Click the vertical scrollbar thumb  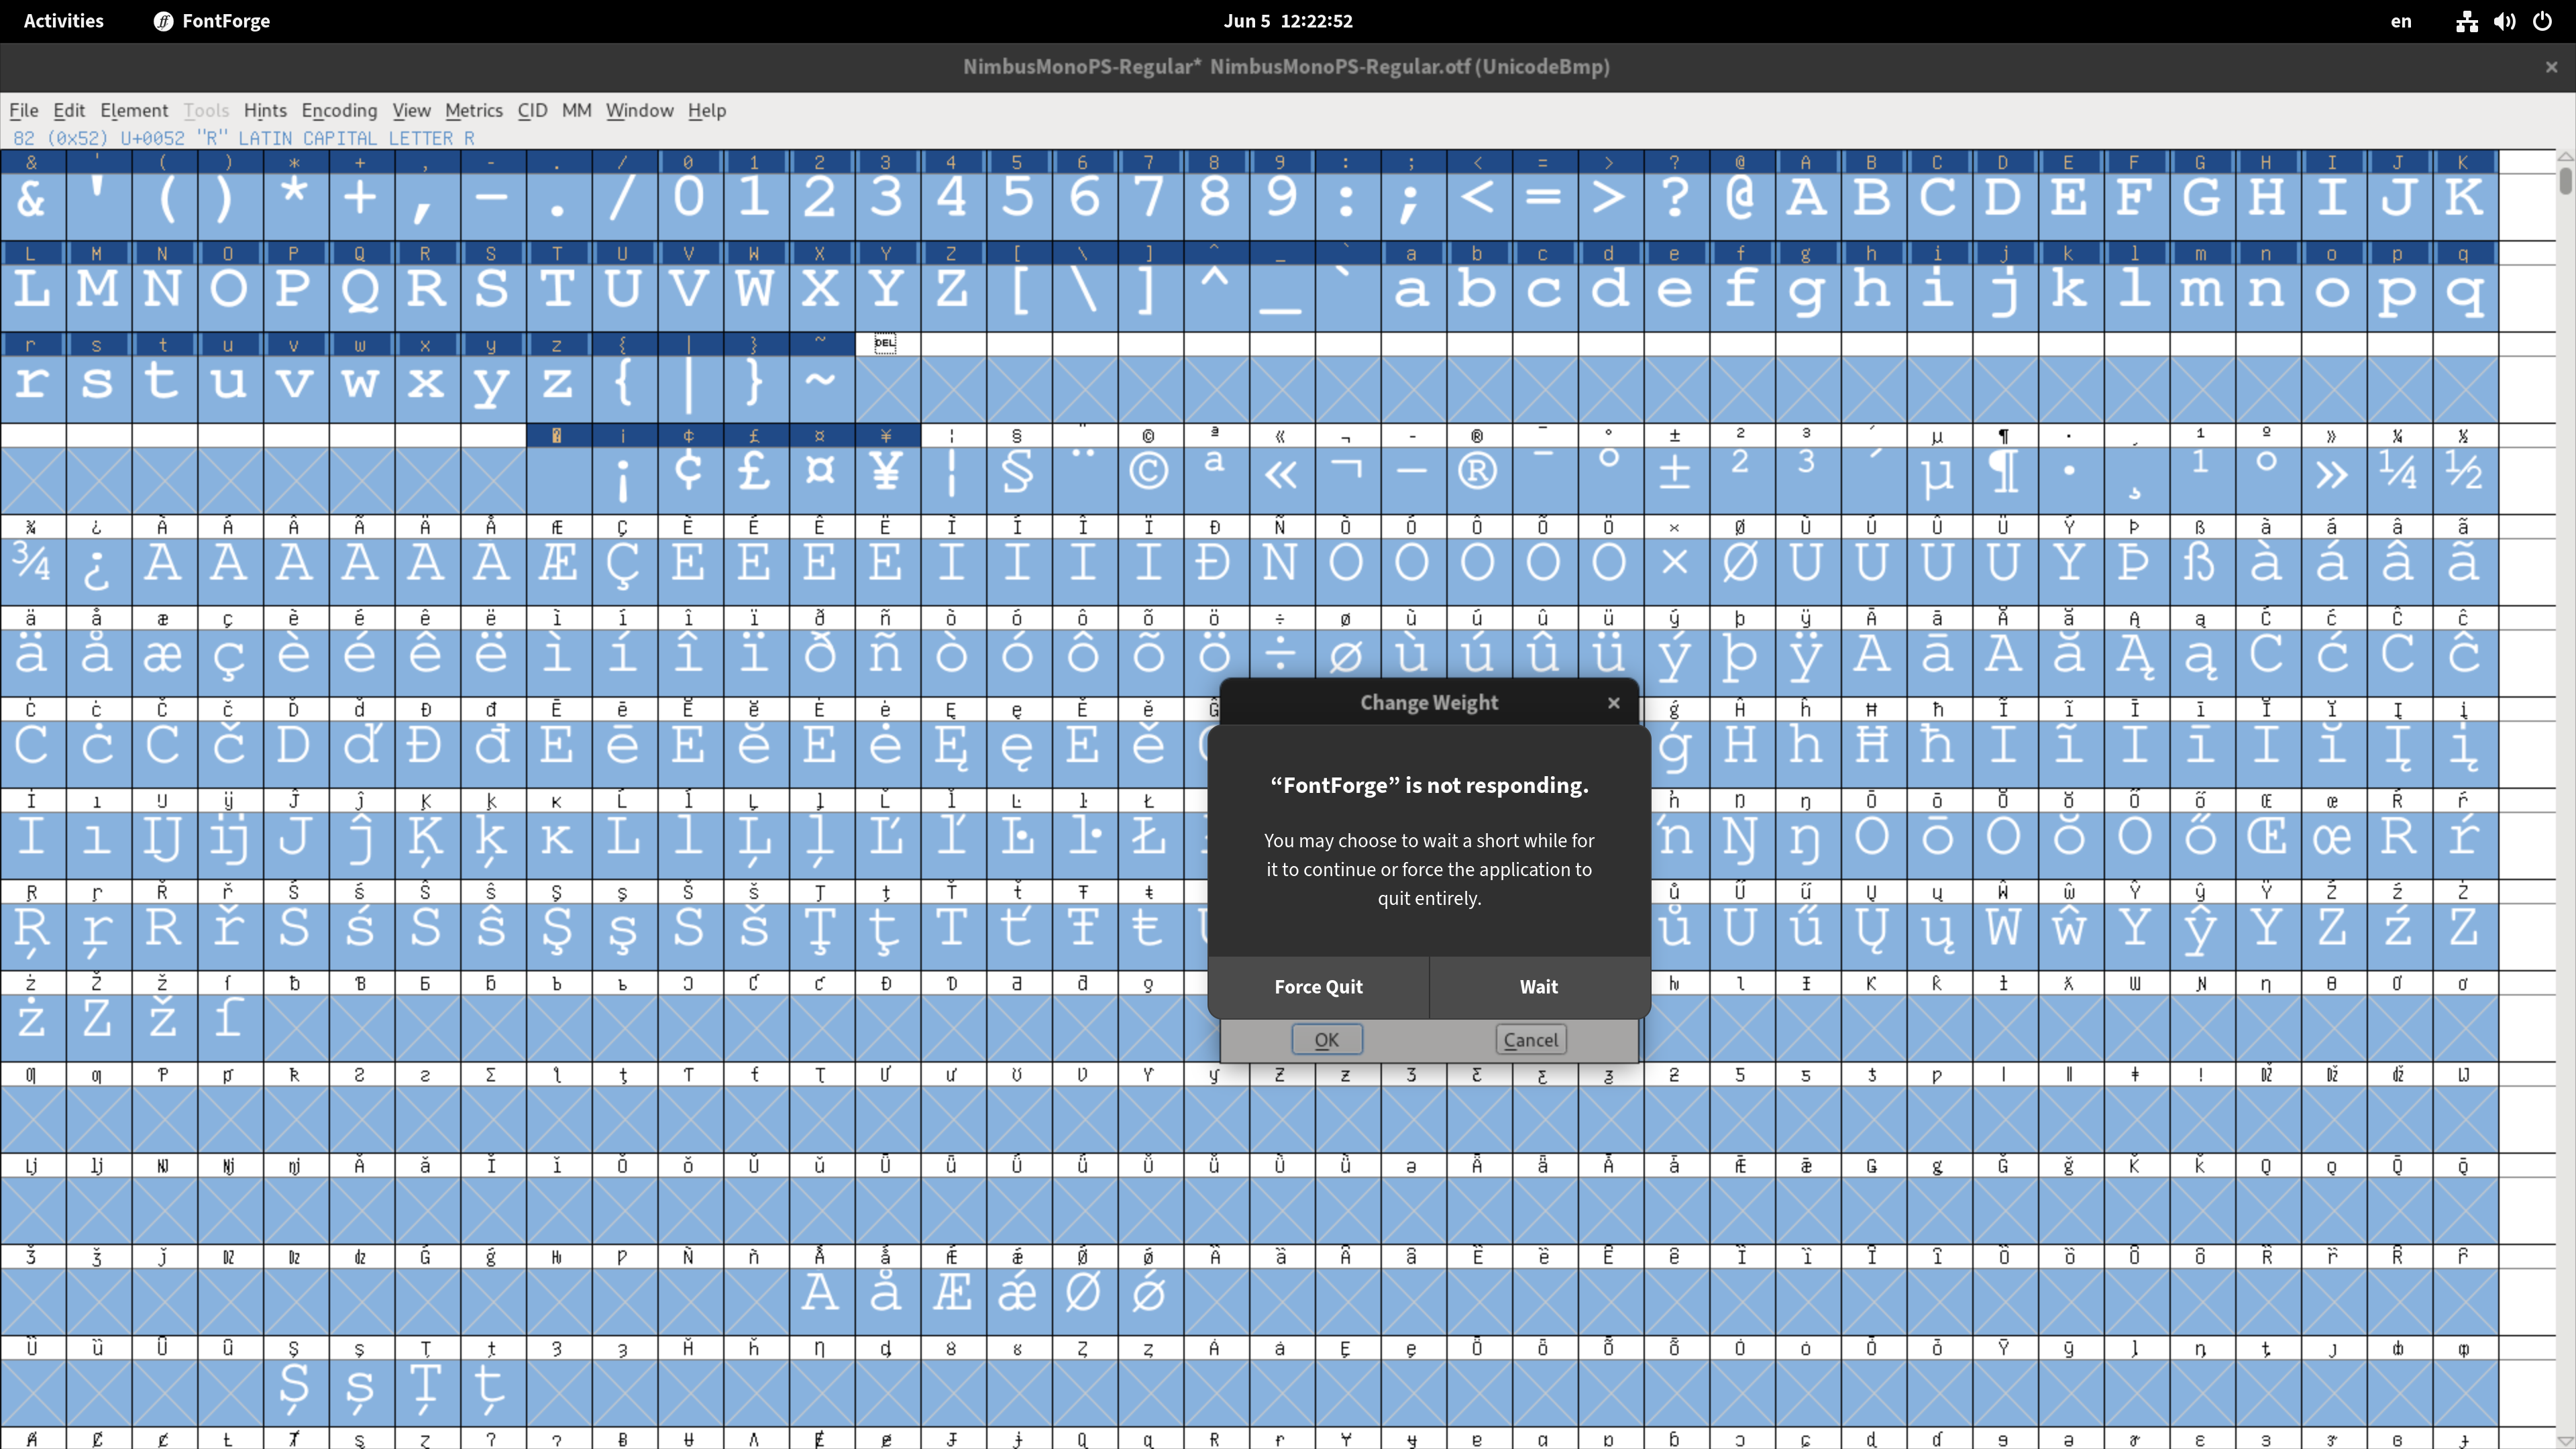2566,182
